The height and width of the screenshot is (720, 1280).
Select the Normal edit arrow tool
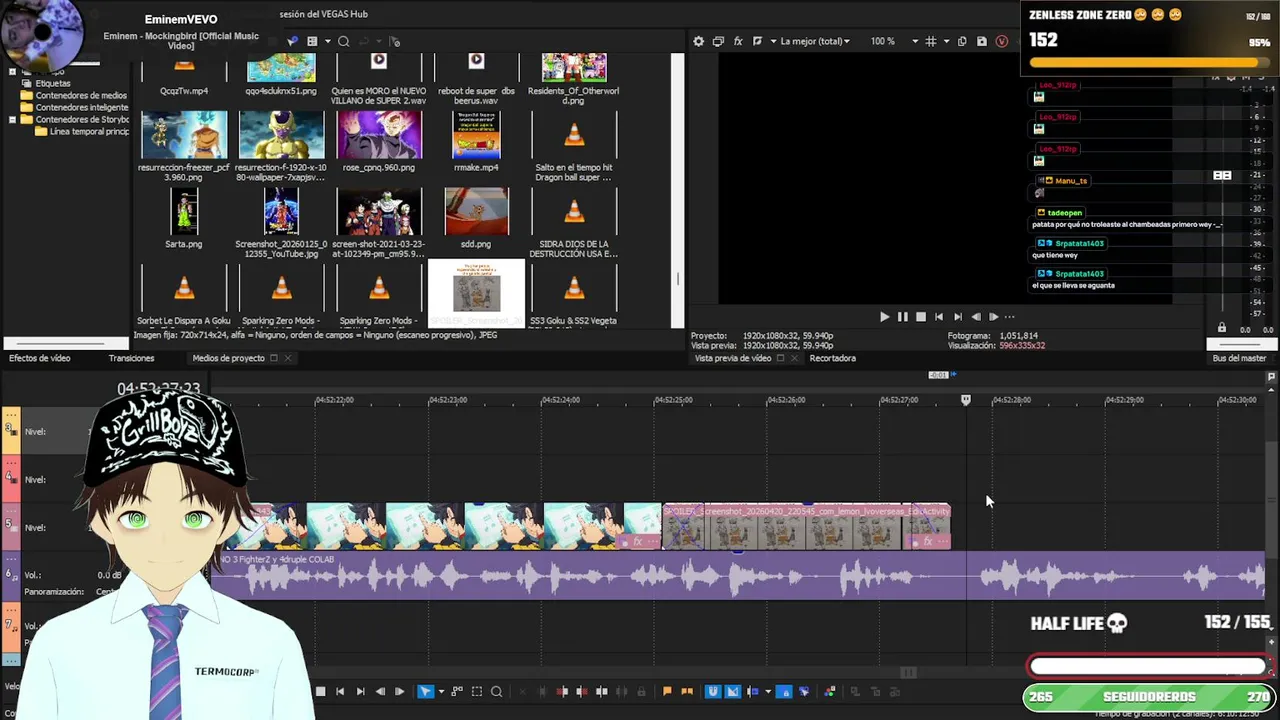point(425,691)
